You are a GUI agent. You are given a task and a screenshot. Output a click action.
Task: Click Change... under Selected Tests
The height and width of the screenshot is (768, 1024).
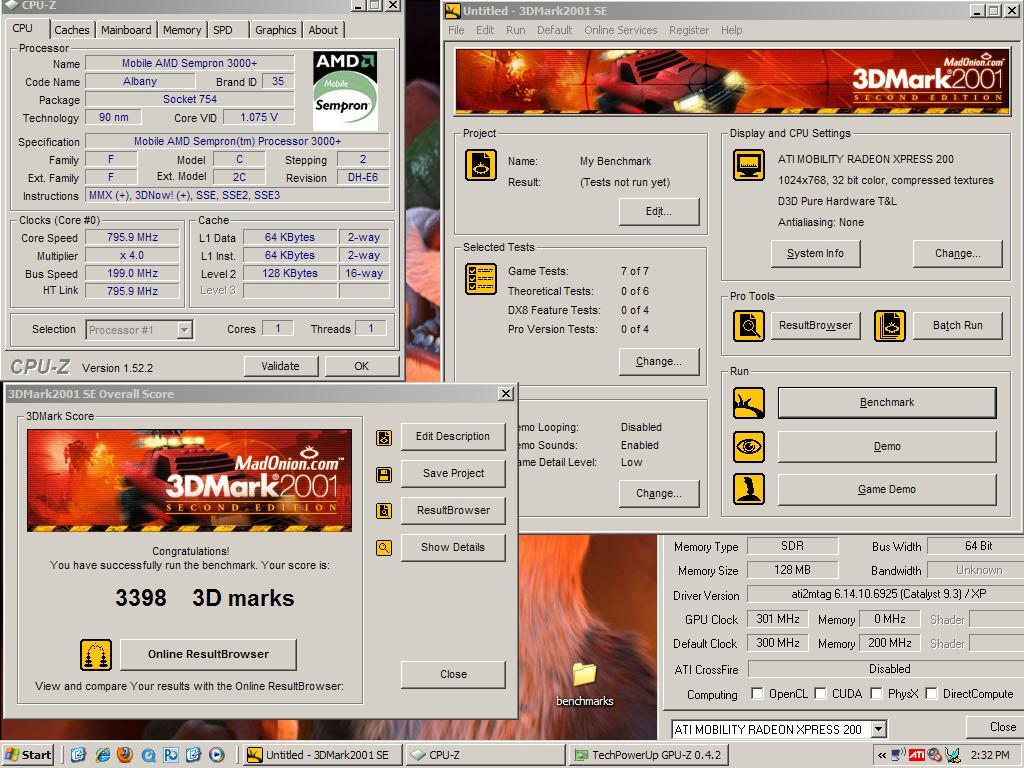tap(659, 362)
